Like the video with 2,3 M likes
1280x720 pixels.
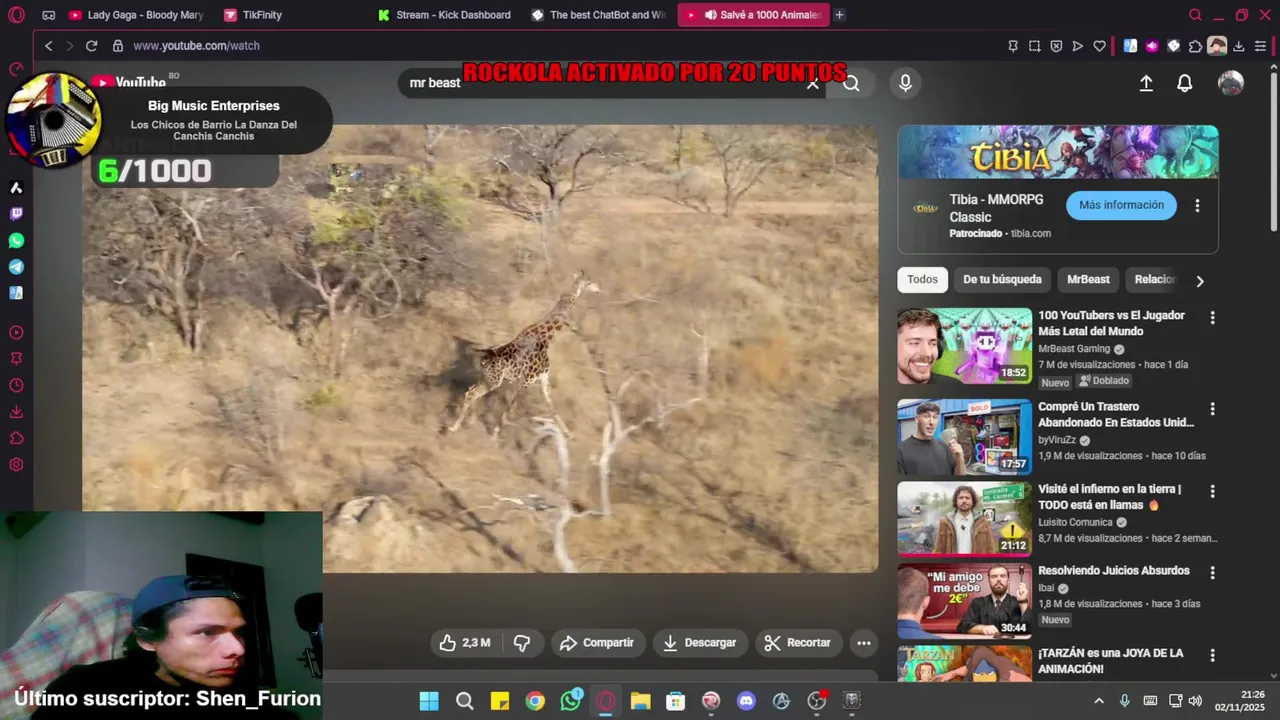[x=465, y=643]
